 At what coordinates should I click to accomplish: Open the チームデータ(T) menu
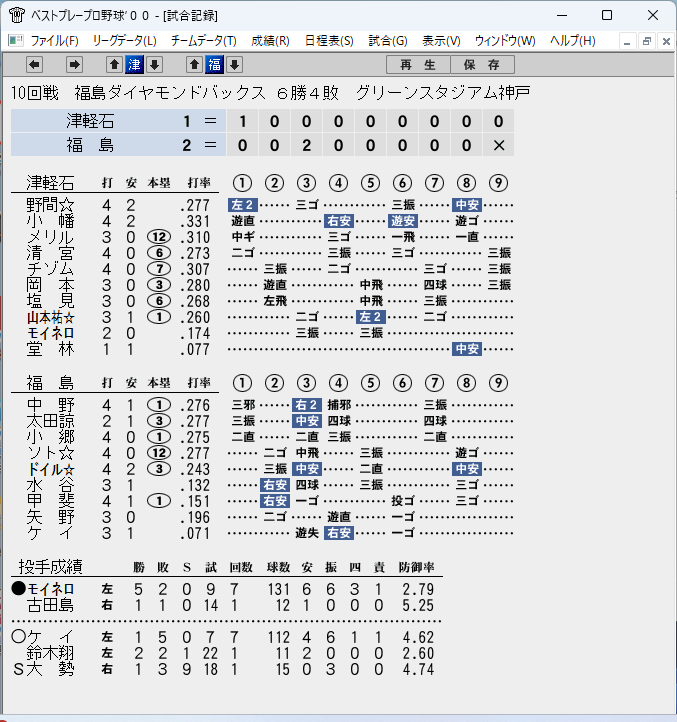(x=204, y=41)
